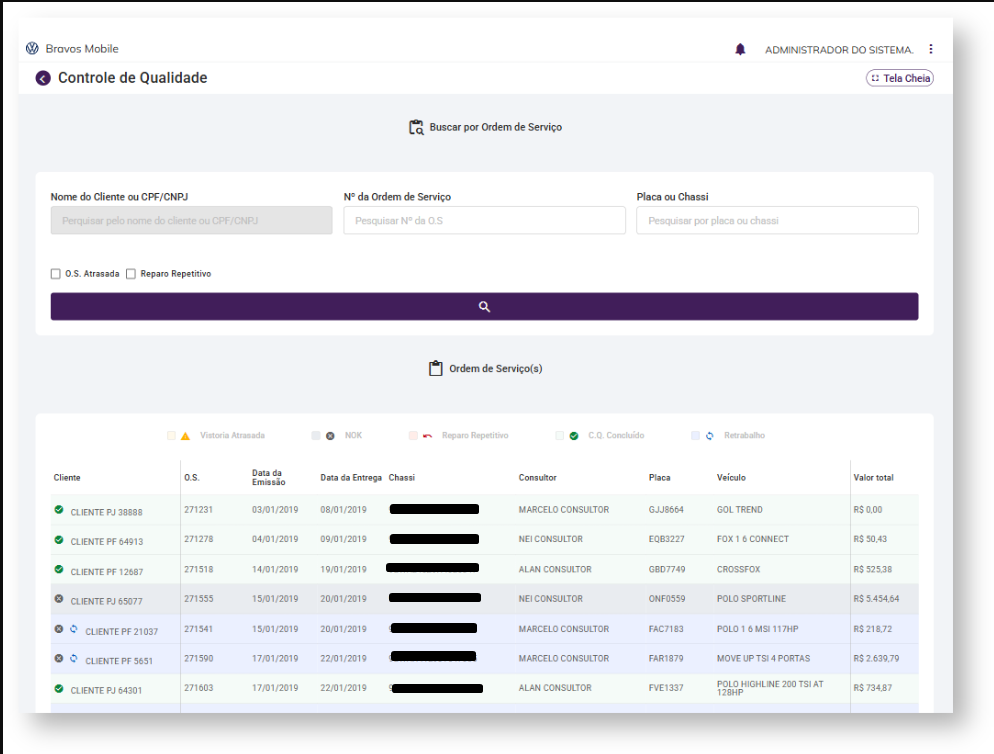Click vehicle CROSSFOX cell
Image resolution: width=994 pixels, height=754 pixels.
point(739,569)
